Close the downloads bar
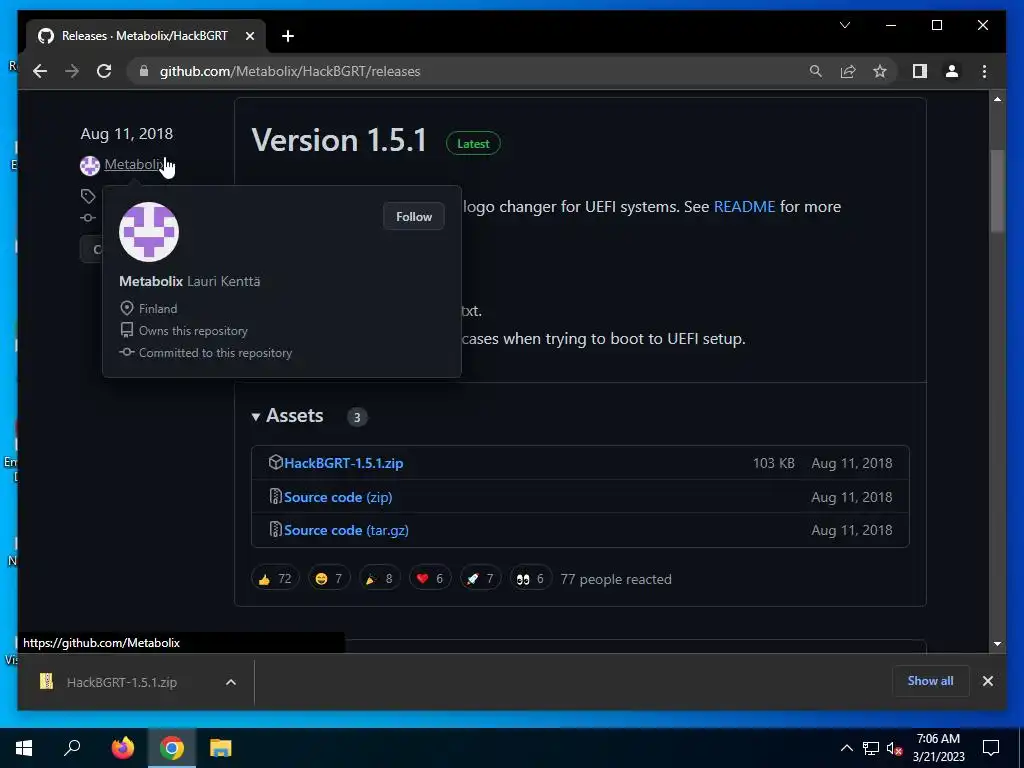Screen dimensions: 1024x768 (987, 681)
